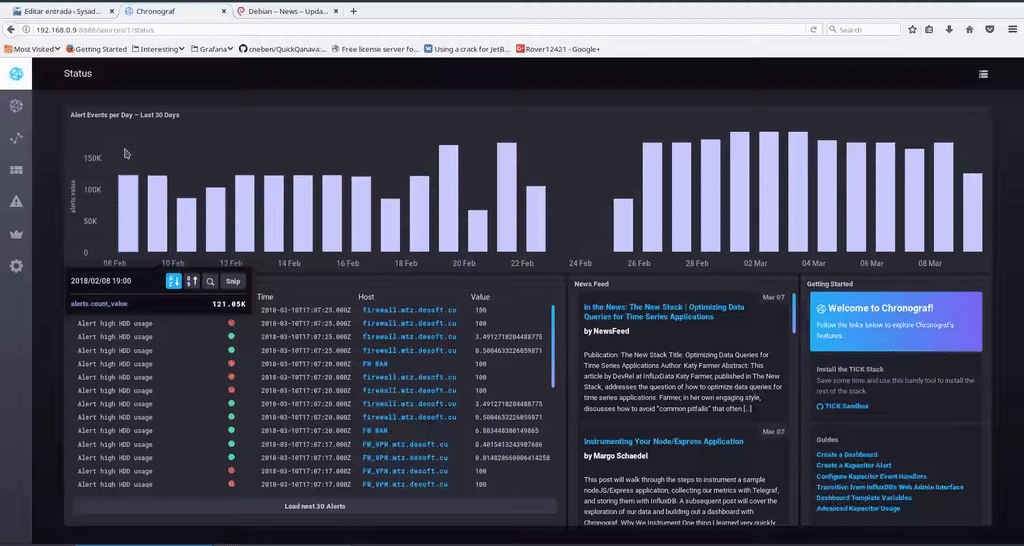The image size is (1024, 546).
Task: Close the Chronograf browser tab
Action: coord(224,11)
